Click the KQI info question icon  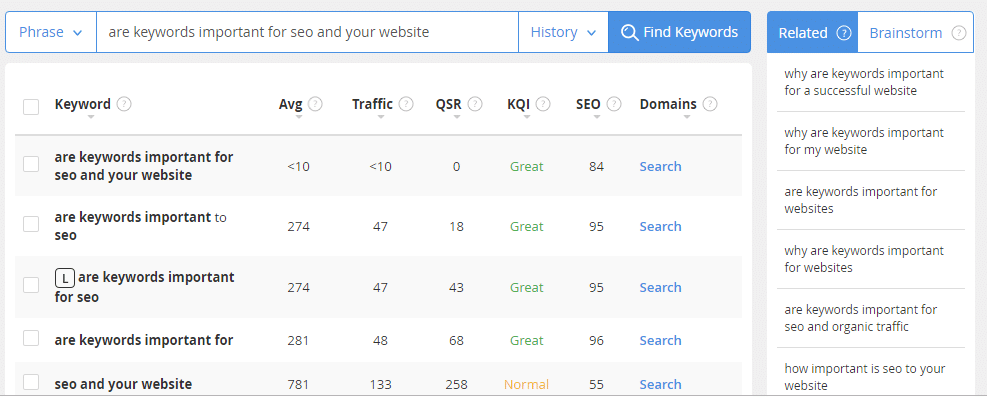click(x=543, y=105)
